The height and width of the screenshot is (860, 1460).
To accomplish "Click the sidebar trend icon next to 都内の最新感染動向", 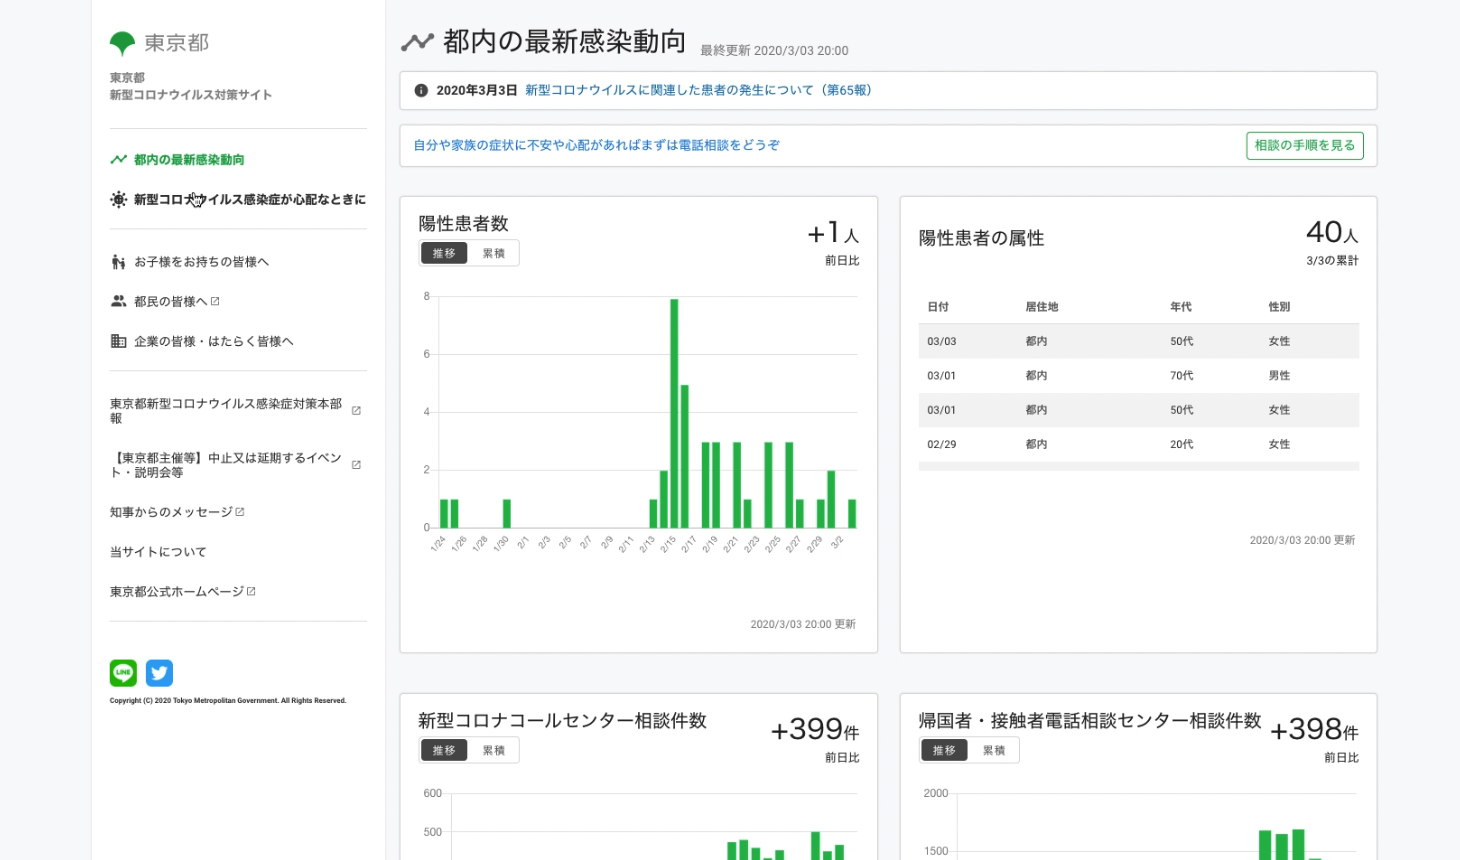I will (x=118, y=160).
